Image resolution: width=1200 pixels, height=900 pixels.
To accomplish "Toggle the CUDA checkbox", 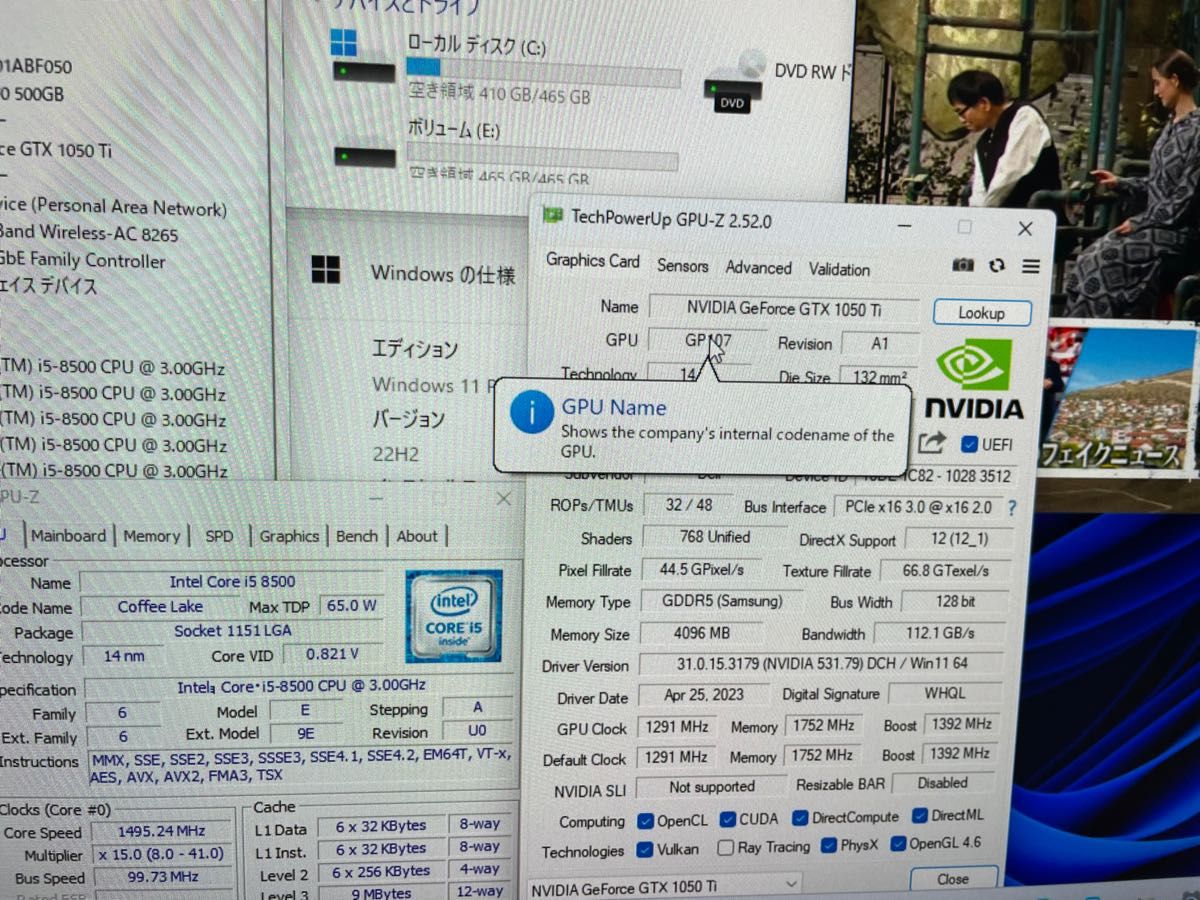I will pos(727,819).
